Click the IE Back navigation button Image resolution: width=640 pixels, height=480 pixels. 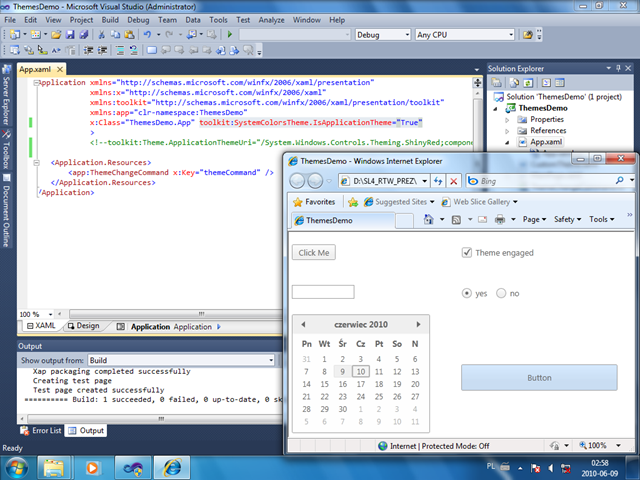pyautogui.click(x=297, y=181)
